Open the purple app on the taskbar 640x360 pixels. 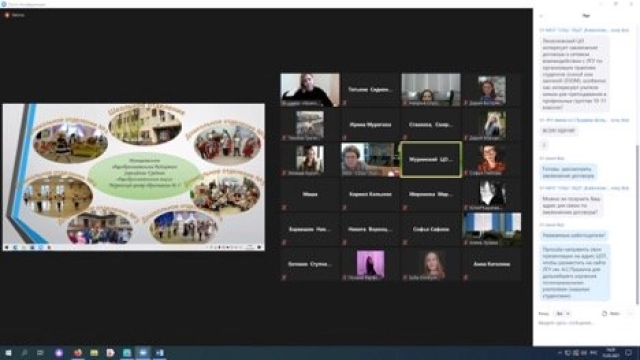point(59,353)
